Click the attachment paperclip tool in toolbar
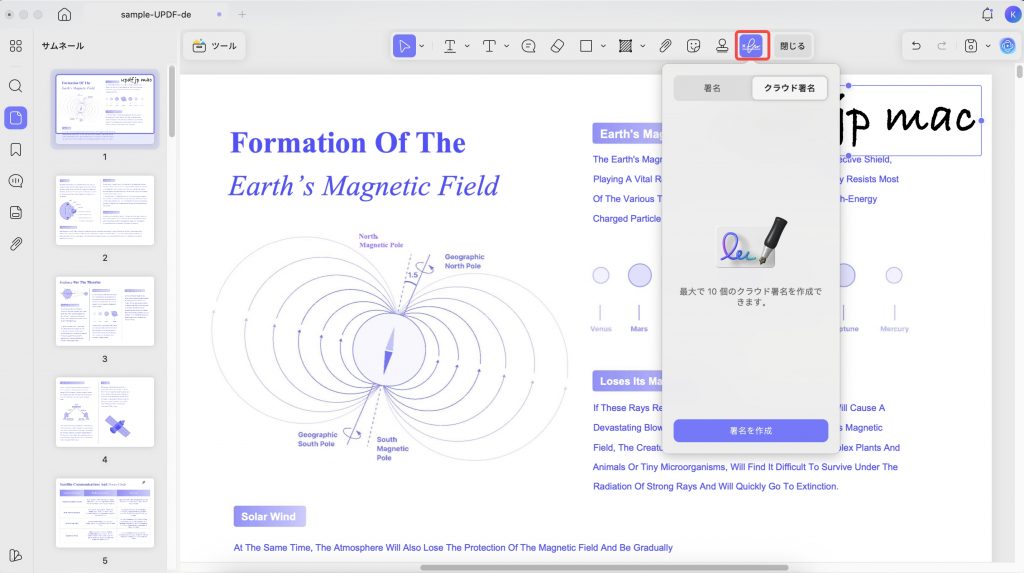Viewport: 1024px width, 573px height. (665, 46)
